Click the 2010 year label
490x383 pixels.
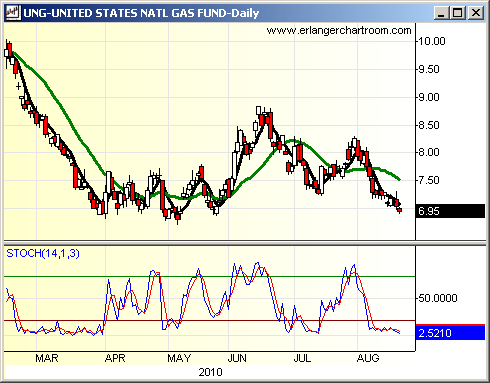tap(210, 372)
